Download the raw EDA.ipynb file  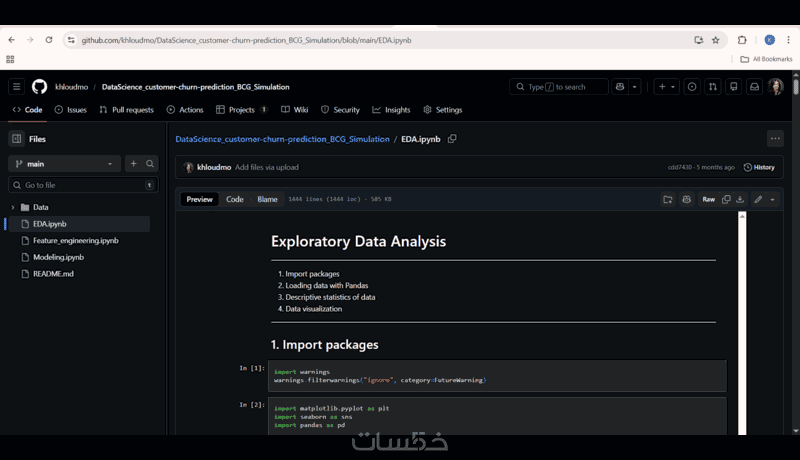pos(740,199)
